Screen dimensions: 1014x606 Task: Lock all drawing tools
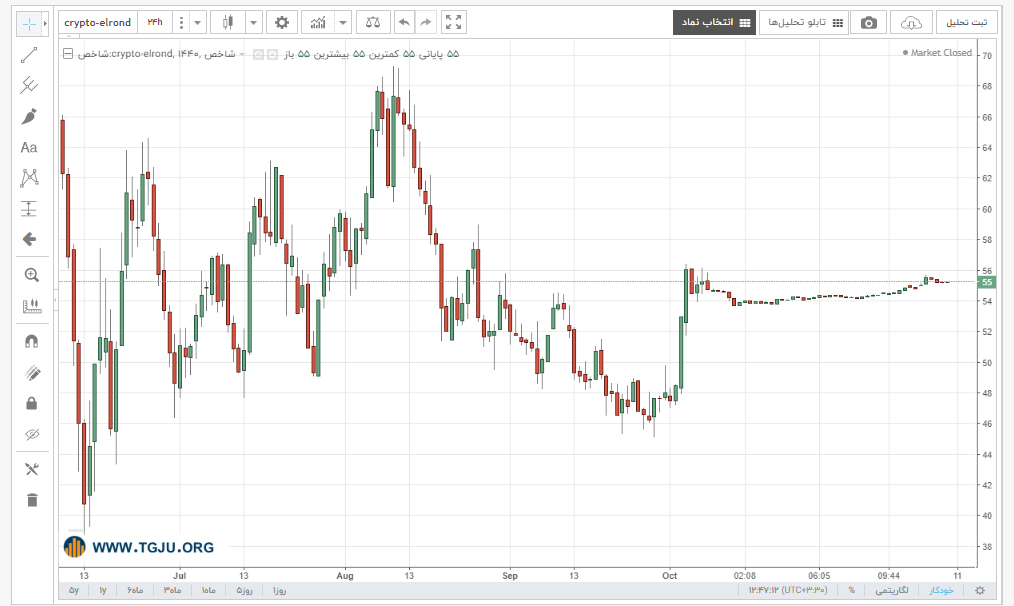point(32,404)
